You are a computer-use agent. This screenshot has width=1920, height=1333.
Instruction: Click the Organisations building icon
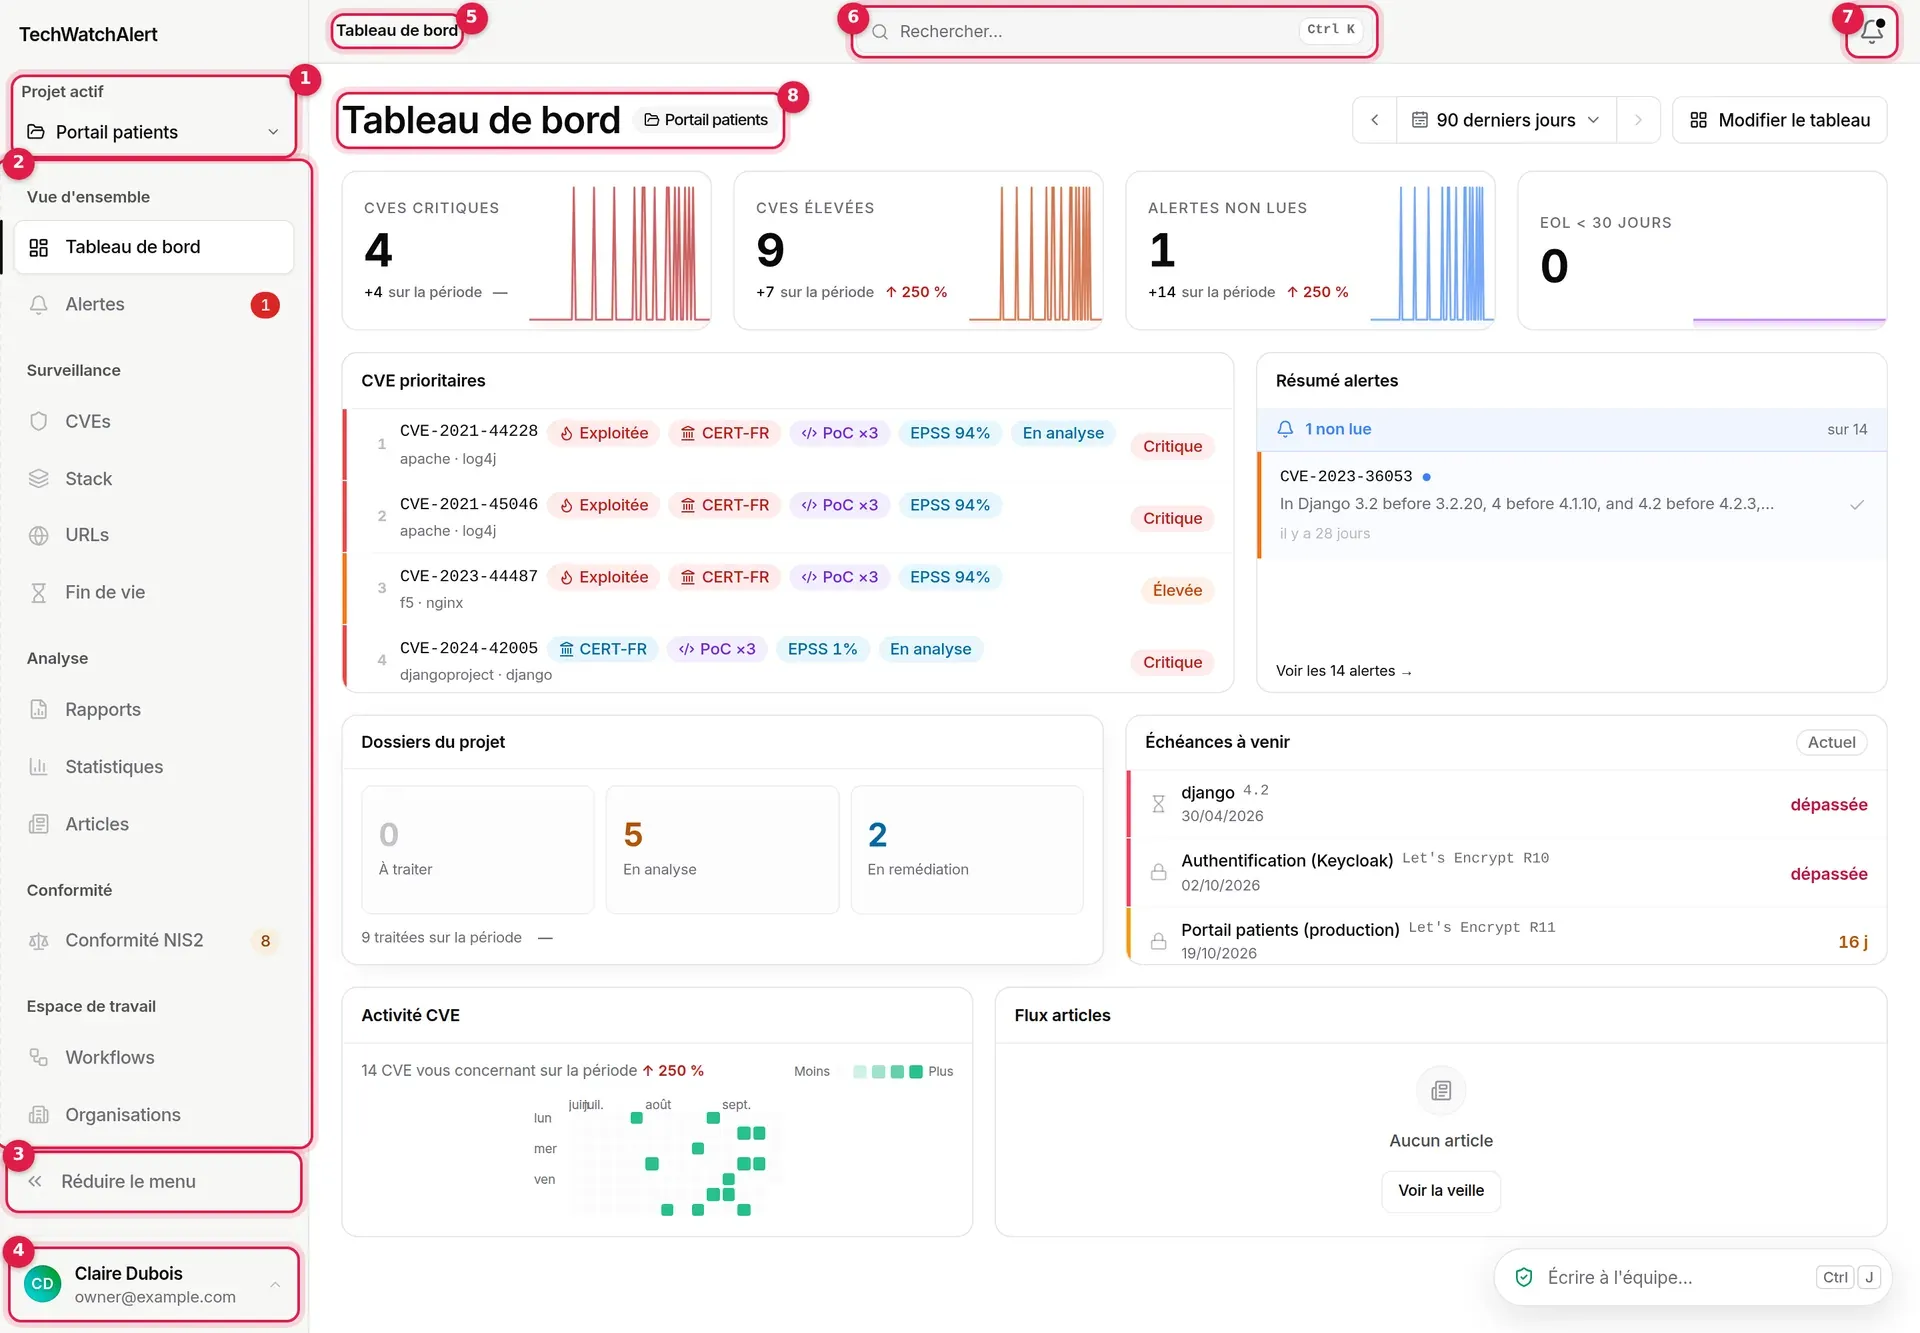pos(39,1115)
